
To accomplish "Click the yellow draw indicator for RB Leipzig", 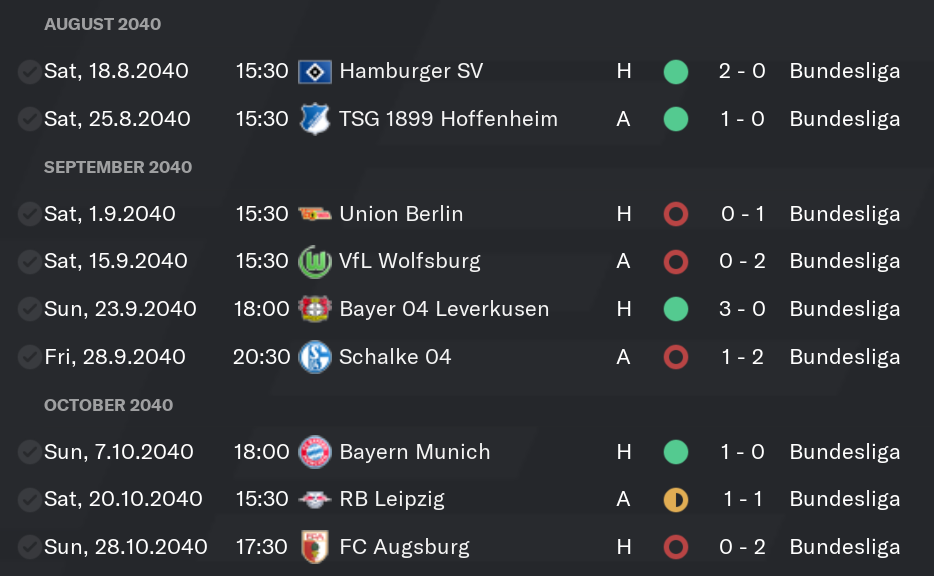I will [x=676, y=499].
